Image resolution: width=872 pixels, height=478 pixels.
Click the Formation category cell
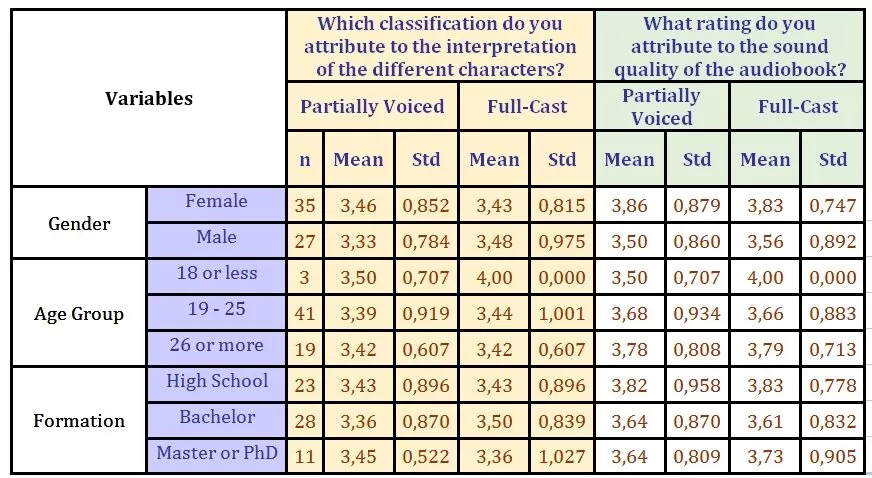(x=79, y=420)
